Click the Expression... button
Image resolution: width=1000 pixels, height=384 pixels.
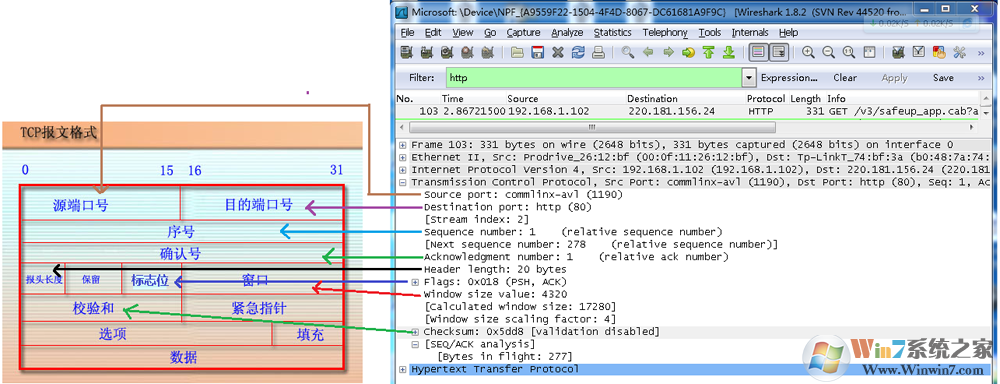(789, 78)
